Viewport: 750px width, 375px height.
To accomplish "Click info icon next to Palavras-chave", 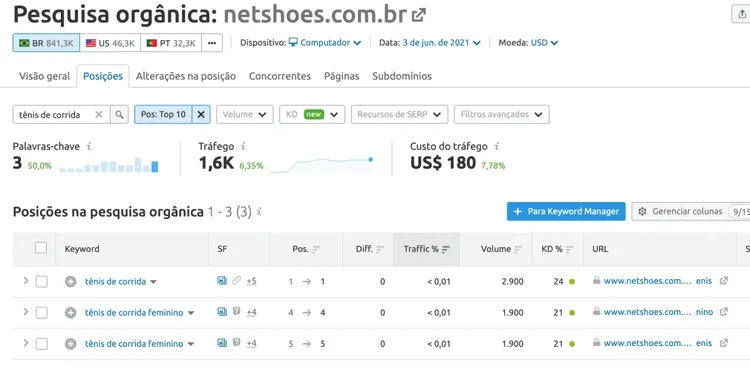I will (89, 146).
